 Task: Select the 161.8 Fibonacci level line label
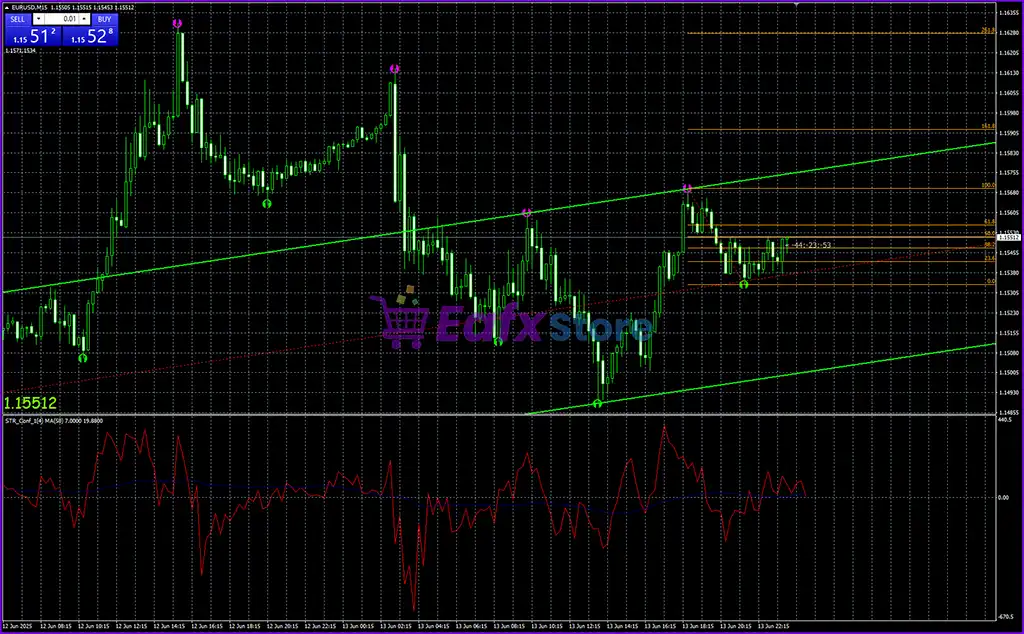988,127
